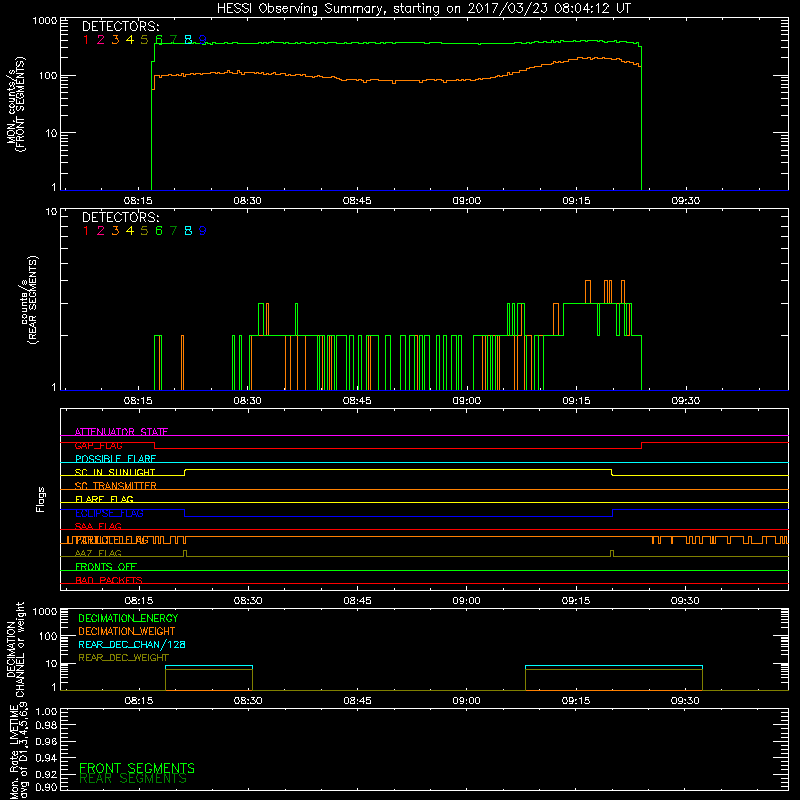Click detector 2 in rear segments legend

[101, 231]
